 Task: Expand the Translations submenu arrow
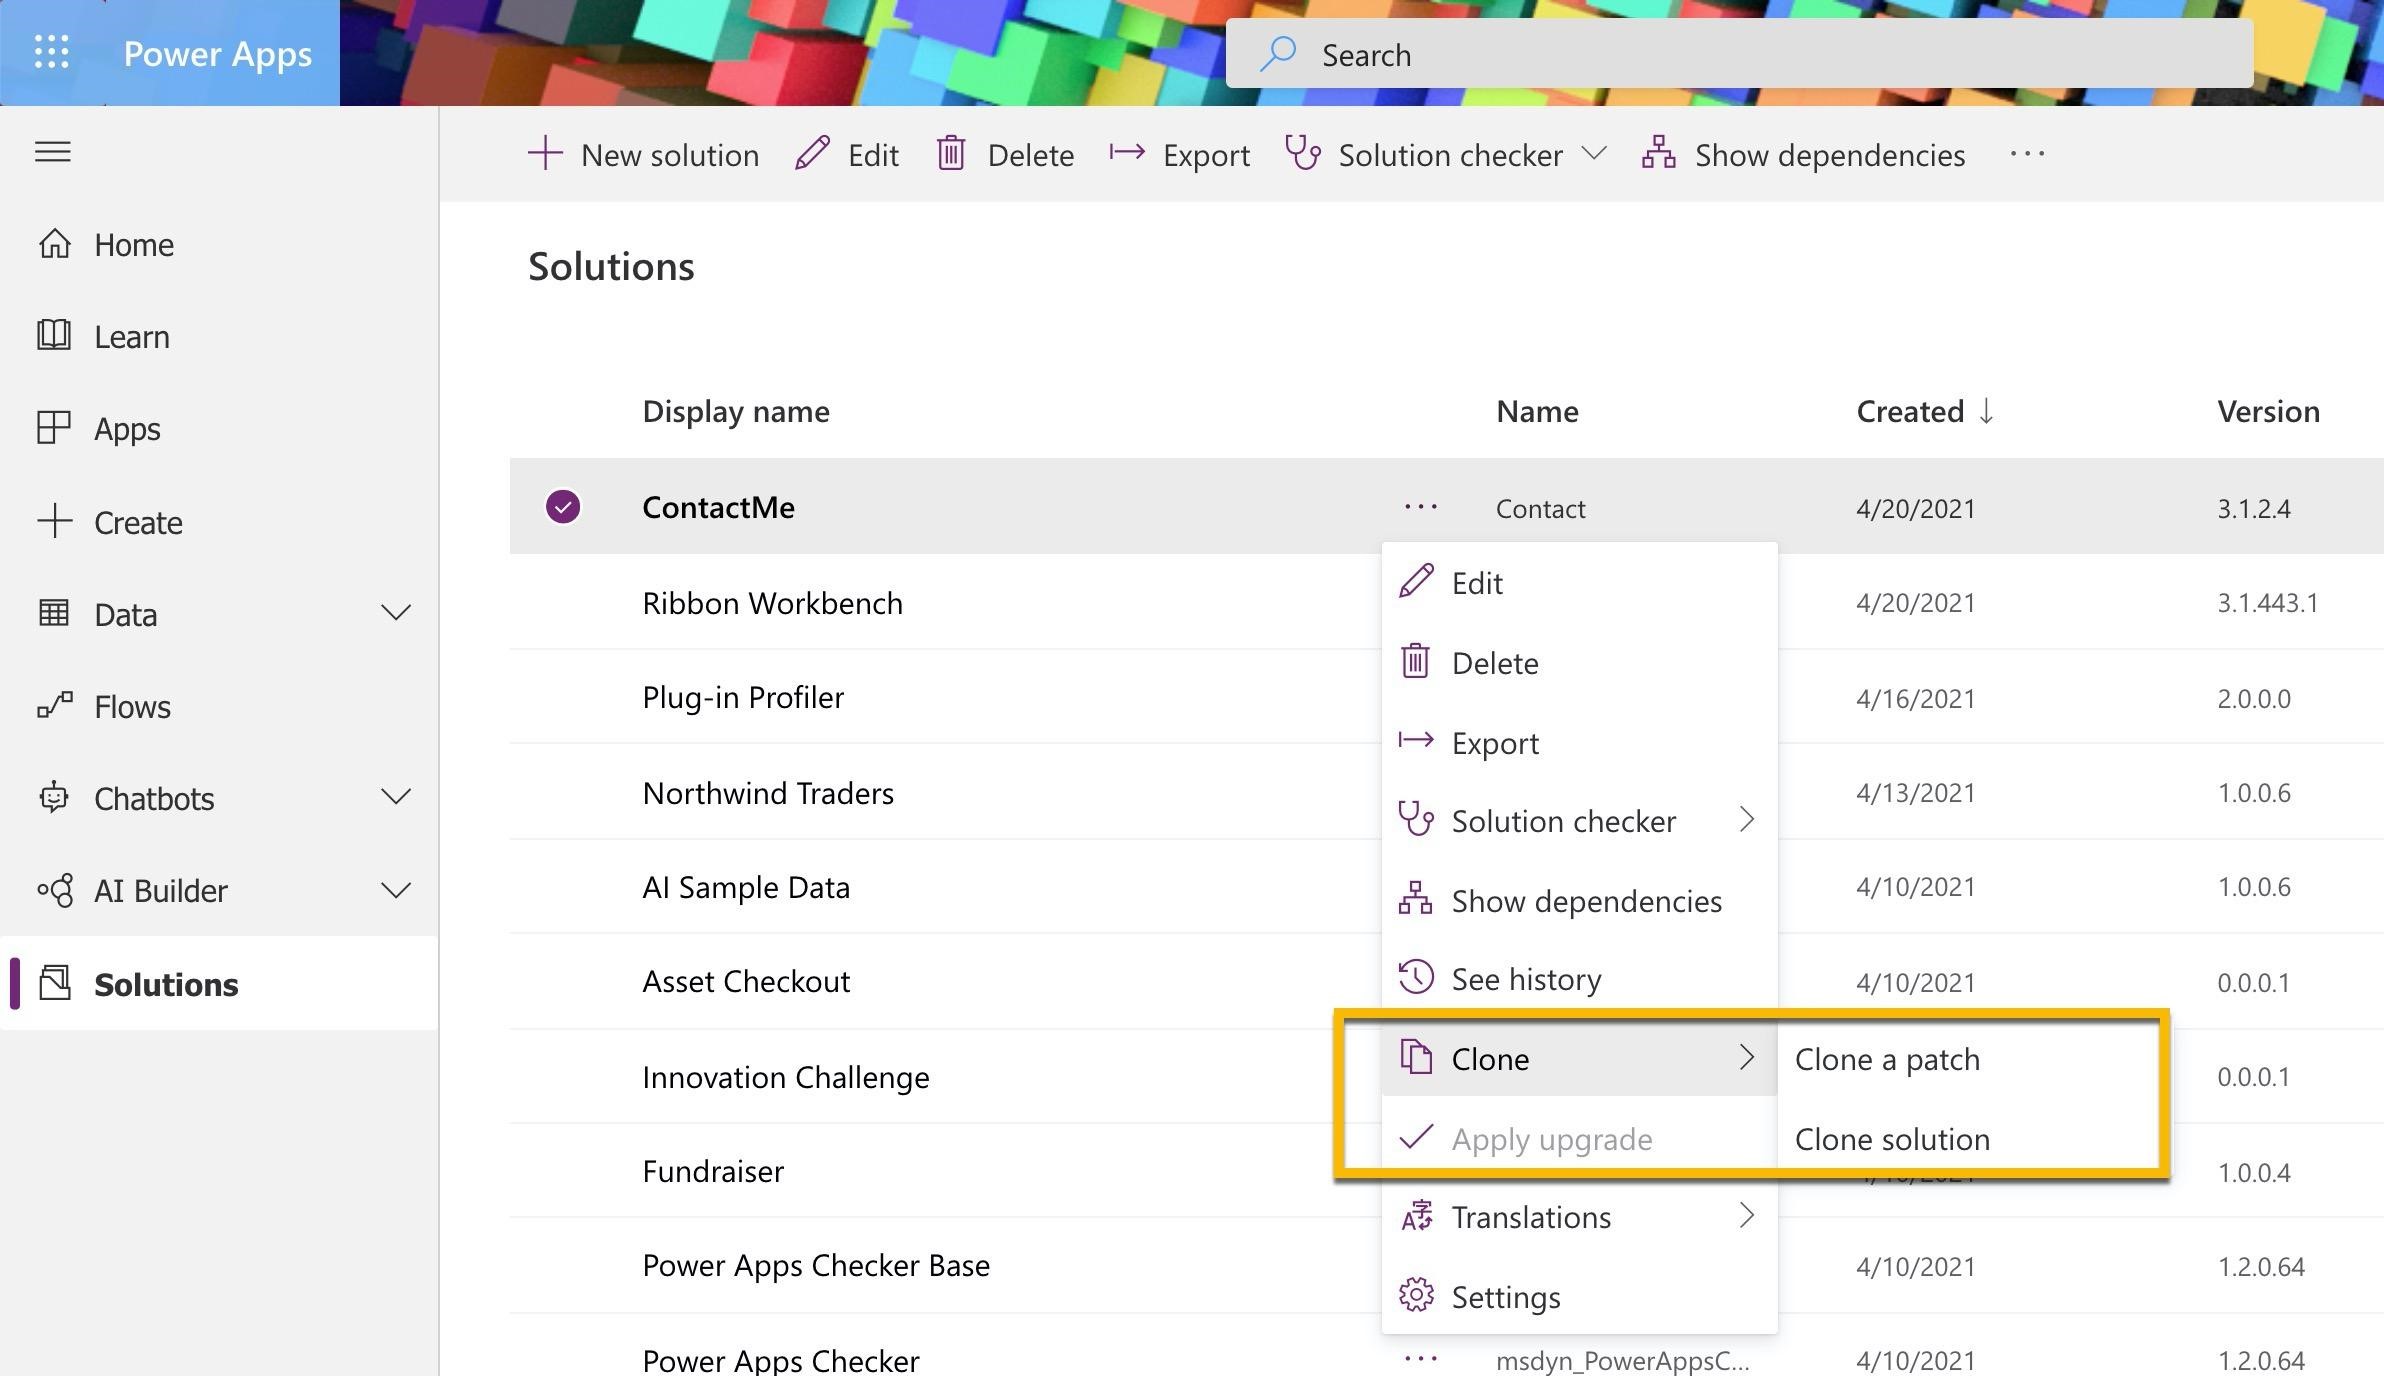(1747, 1215)
